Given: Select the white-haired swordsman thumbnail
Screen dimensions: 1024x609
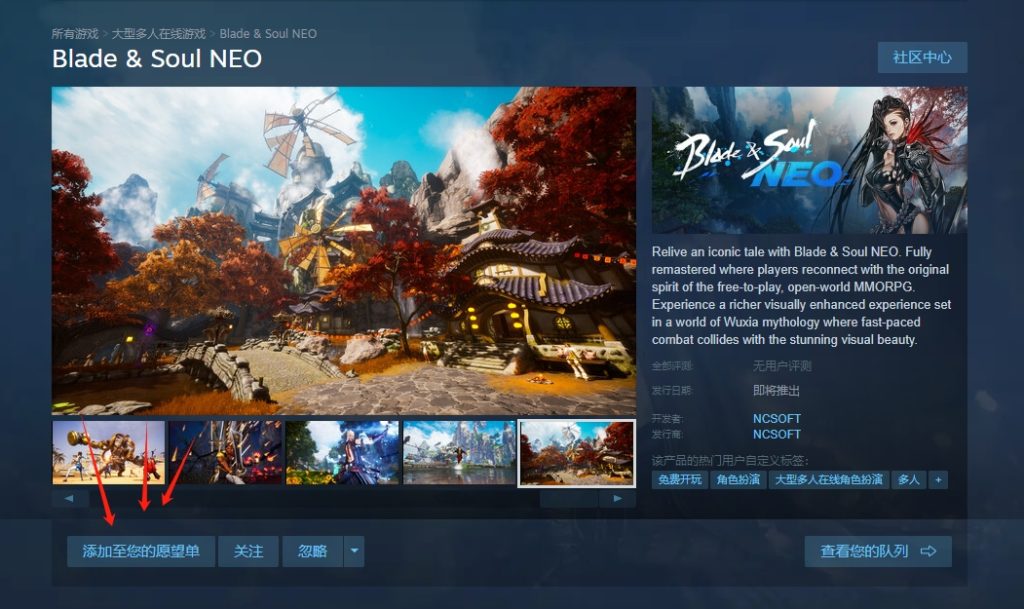Looking at the screenshot, I should (342, 452).
